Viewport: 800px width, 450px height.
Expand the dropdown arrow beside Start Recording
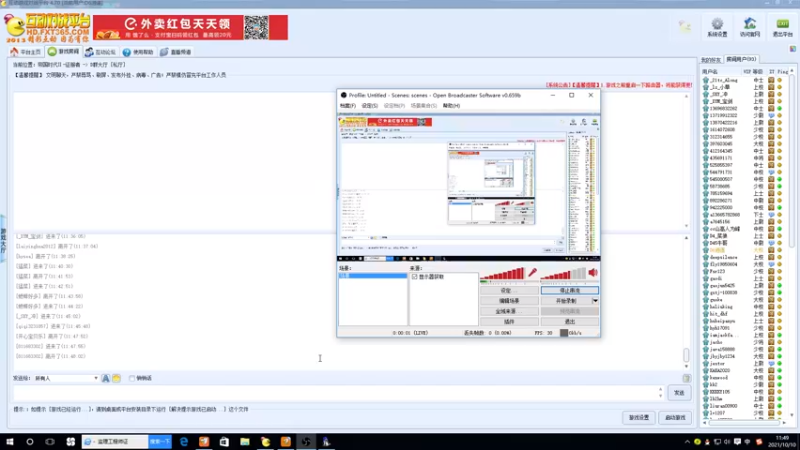595,301
